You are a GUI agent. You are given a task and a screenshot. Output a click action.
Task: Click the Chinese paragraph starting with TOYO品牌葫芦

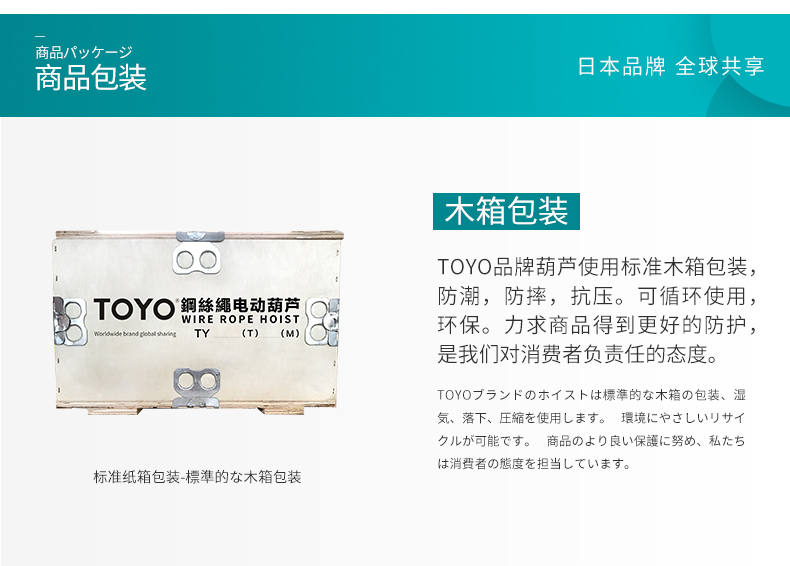point(598,310)
